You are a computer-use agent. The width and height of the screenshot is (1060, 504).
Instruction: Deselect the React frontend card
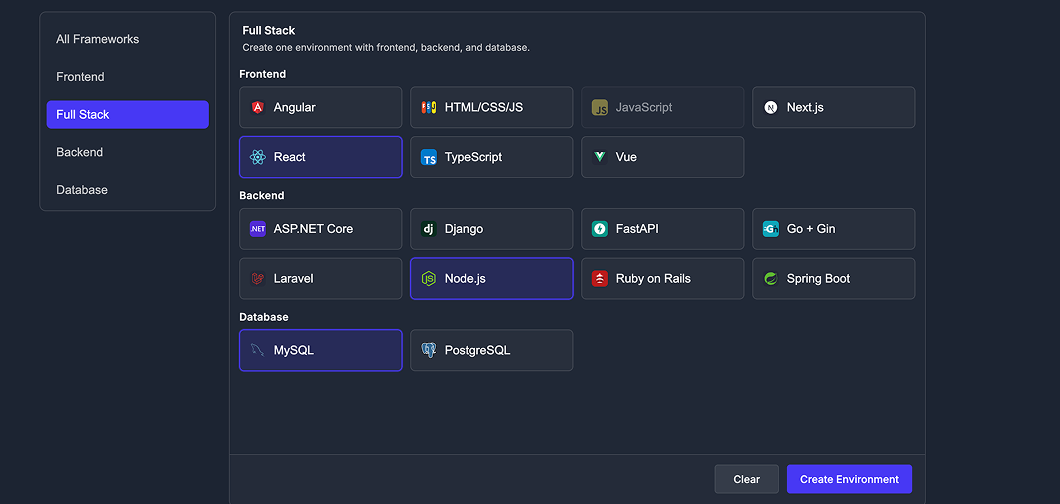coord(320,157)
